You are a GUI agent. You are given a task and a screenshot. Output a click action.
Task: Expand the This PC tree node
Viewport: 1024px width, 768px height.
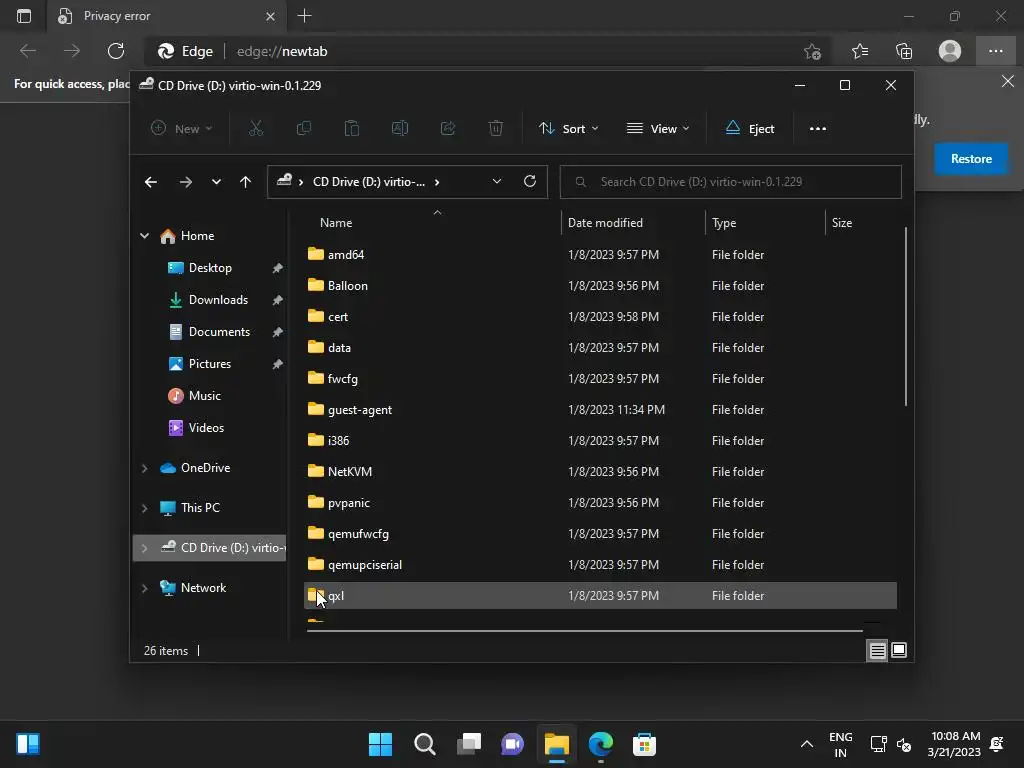coord(144,508)
